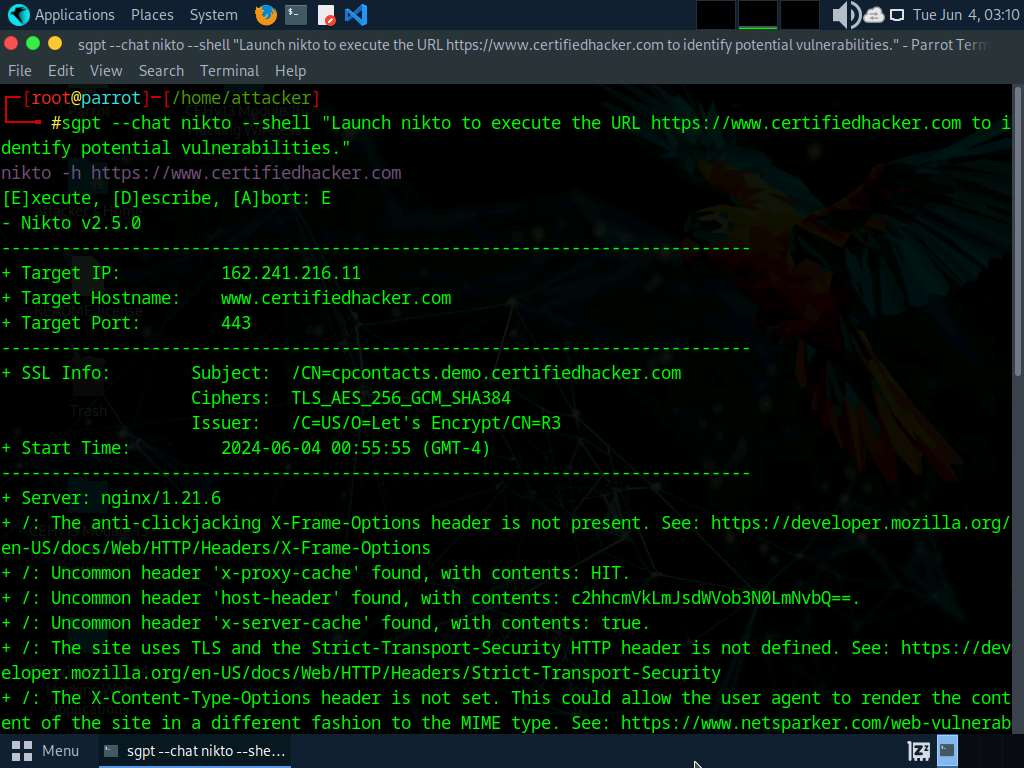
Task: Open the System menu
Action: tap(213, 15)
